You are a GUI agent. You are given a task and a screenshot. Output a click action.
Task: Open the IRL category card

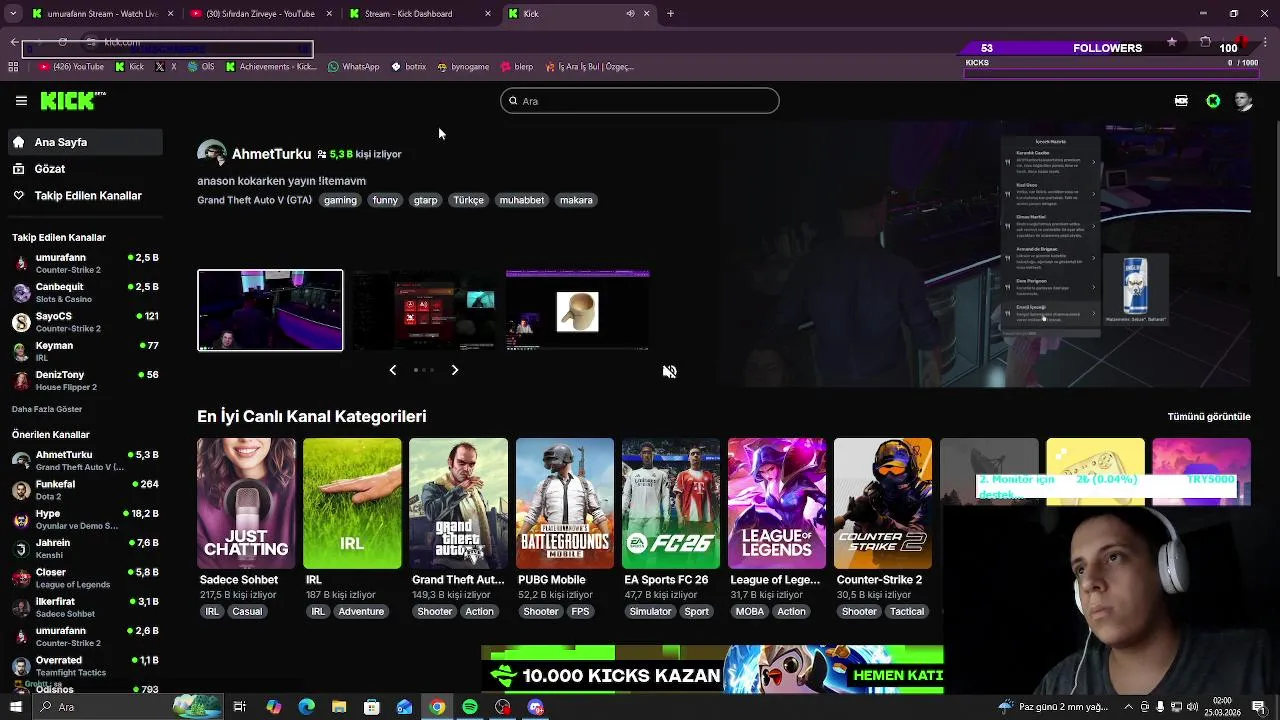click(x=352, y=503)
